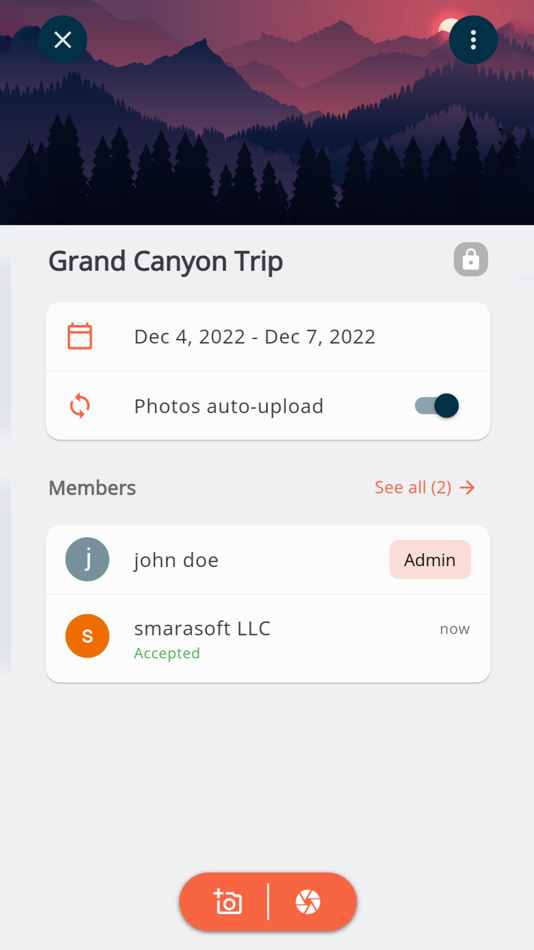This screenshot has height=950, width=534.
Task: Click the Admin badge for john doe
Action: click(430, 560)
